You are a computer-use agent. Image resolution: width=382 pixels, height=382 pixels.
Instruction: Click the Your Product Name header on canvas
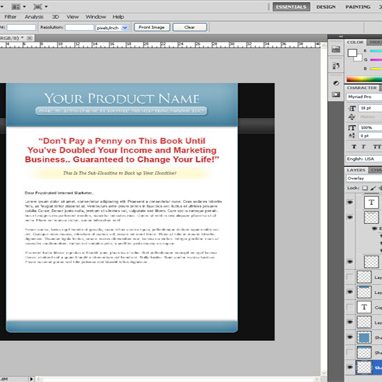click(x=122, y=98)
